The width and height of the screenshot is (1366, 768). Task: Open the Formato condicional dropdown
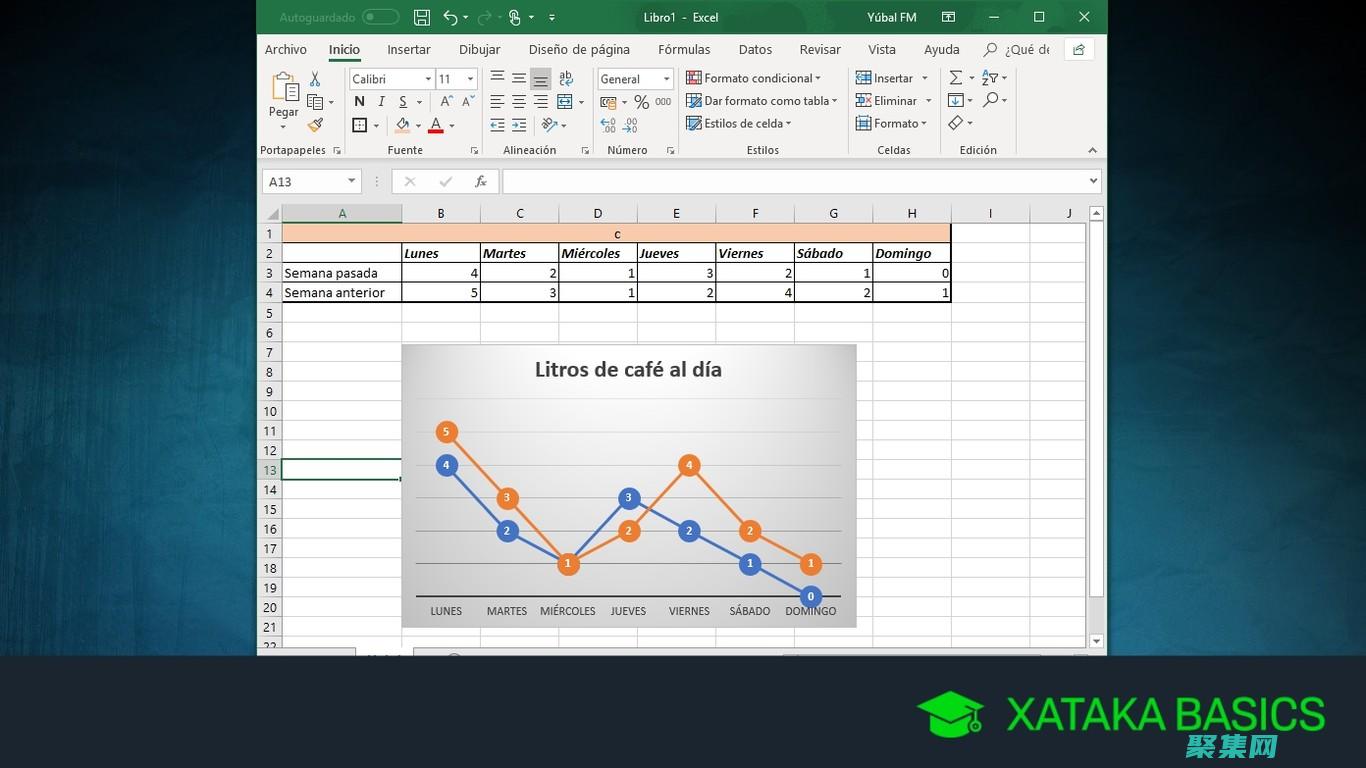[753, 78]
